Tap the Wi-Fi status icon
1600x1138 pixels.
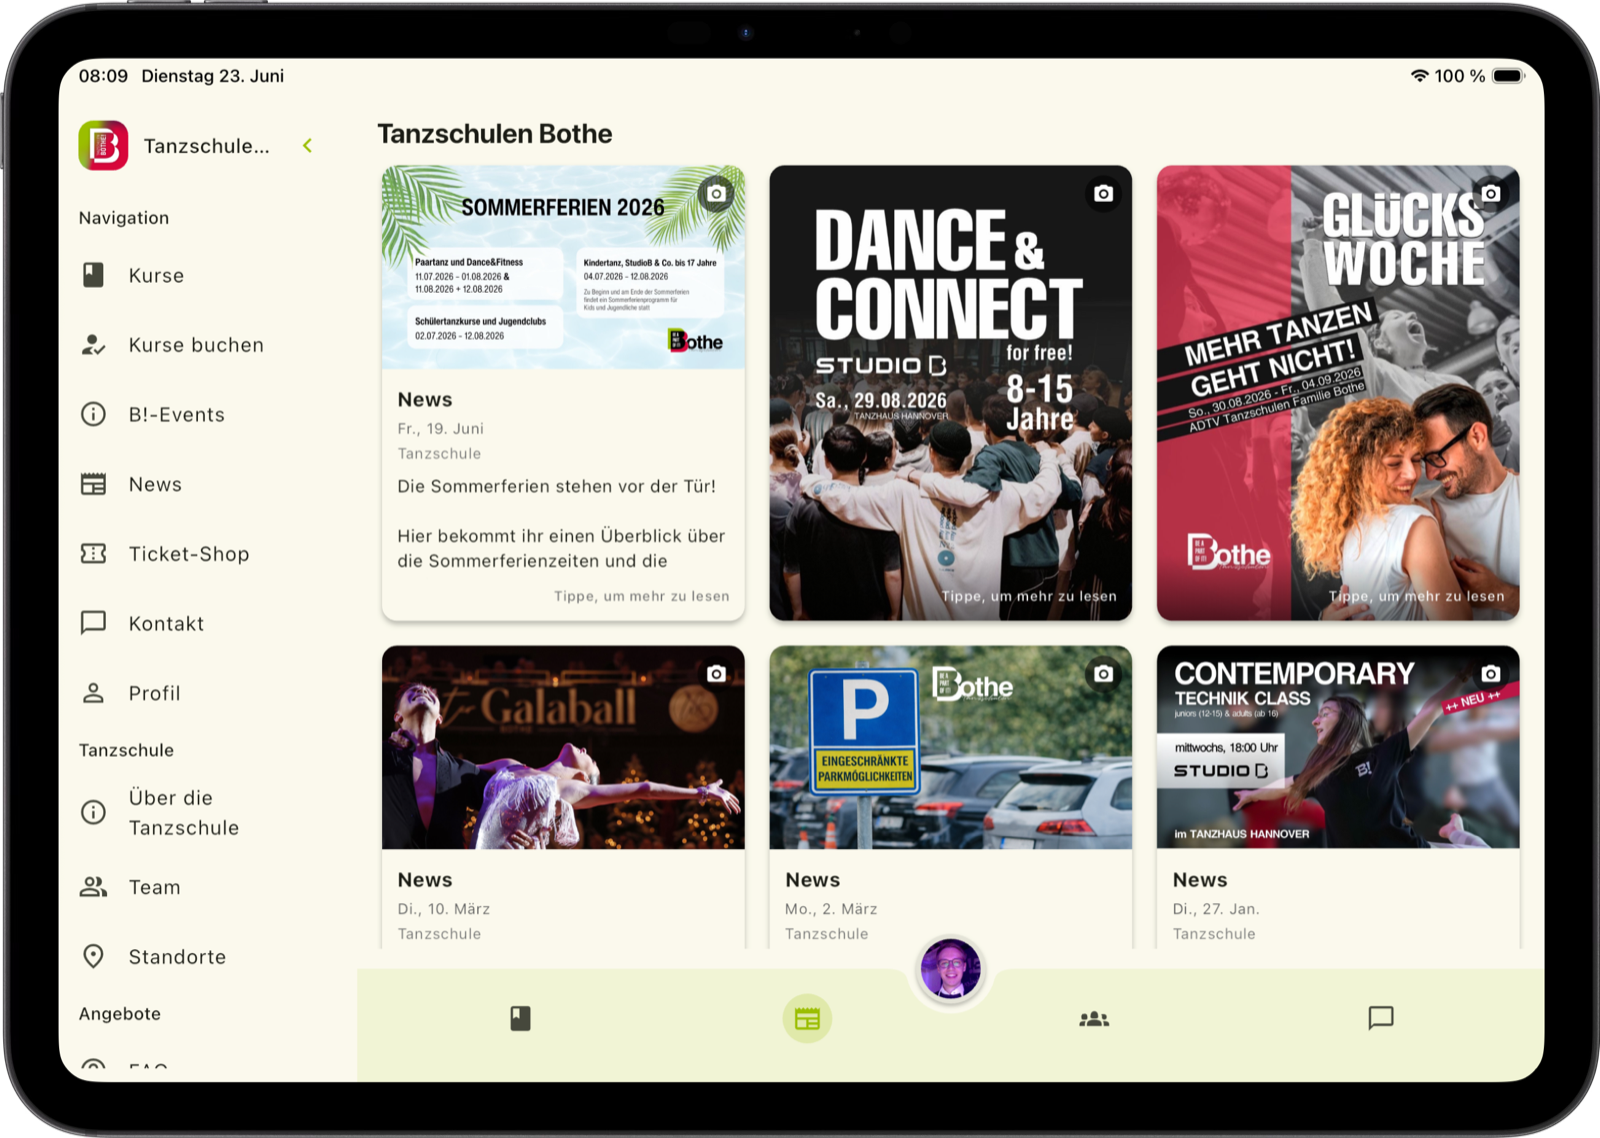click(1419, 76)
